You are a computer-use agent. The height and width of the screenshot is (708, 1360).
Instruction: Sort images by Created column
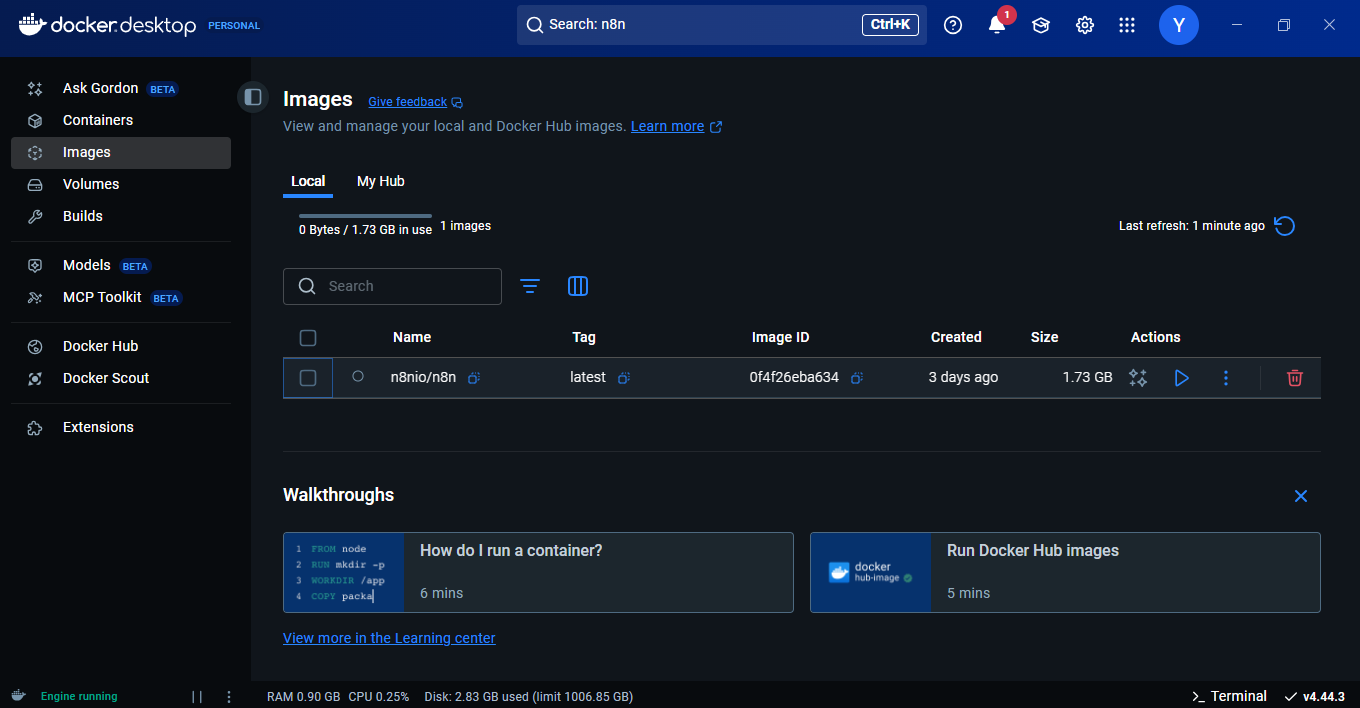pos(956,337)
